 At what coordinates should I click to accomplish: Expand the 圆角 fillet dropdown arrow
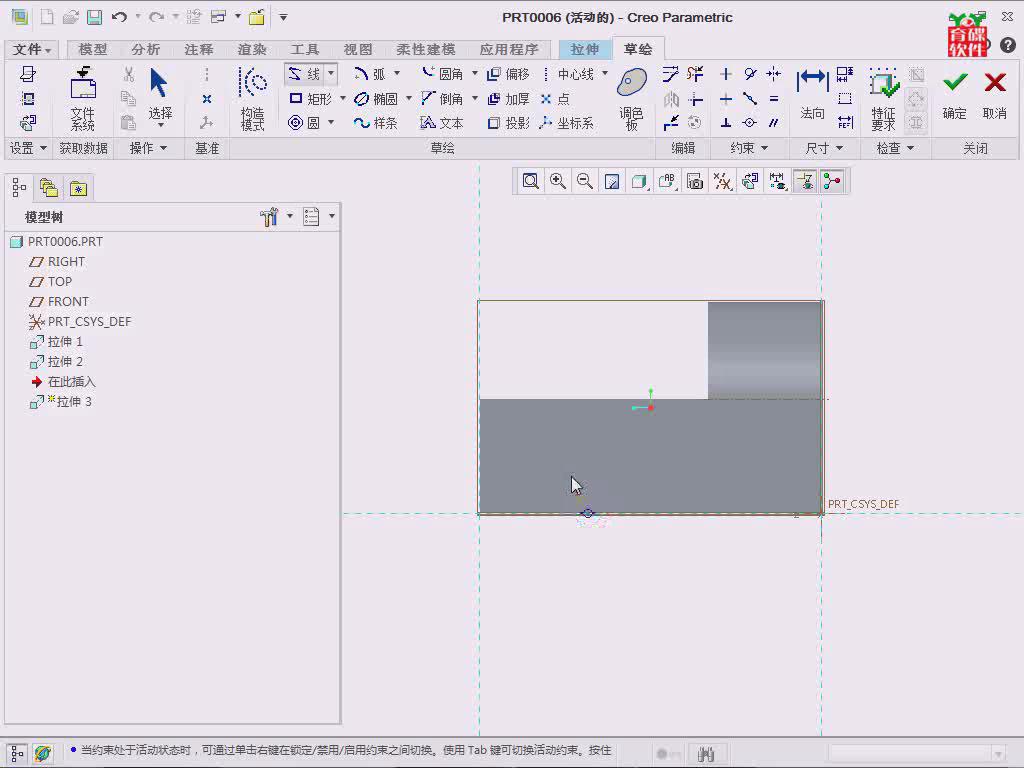click(475, 74)
